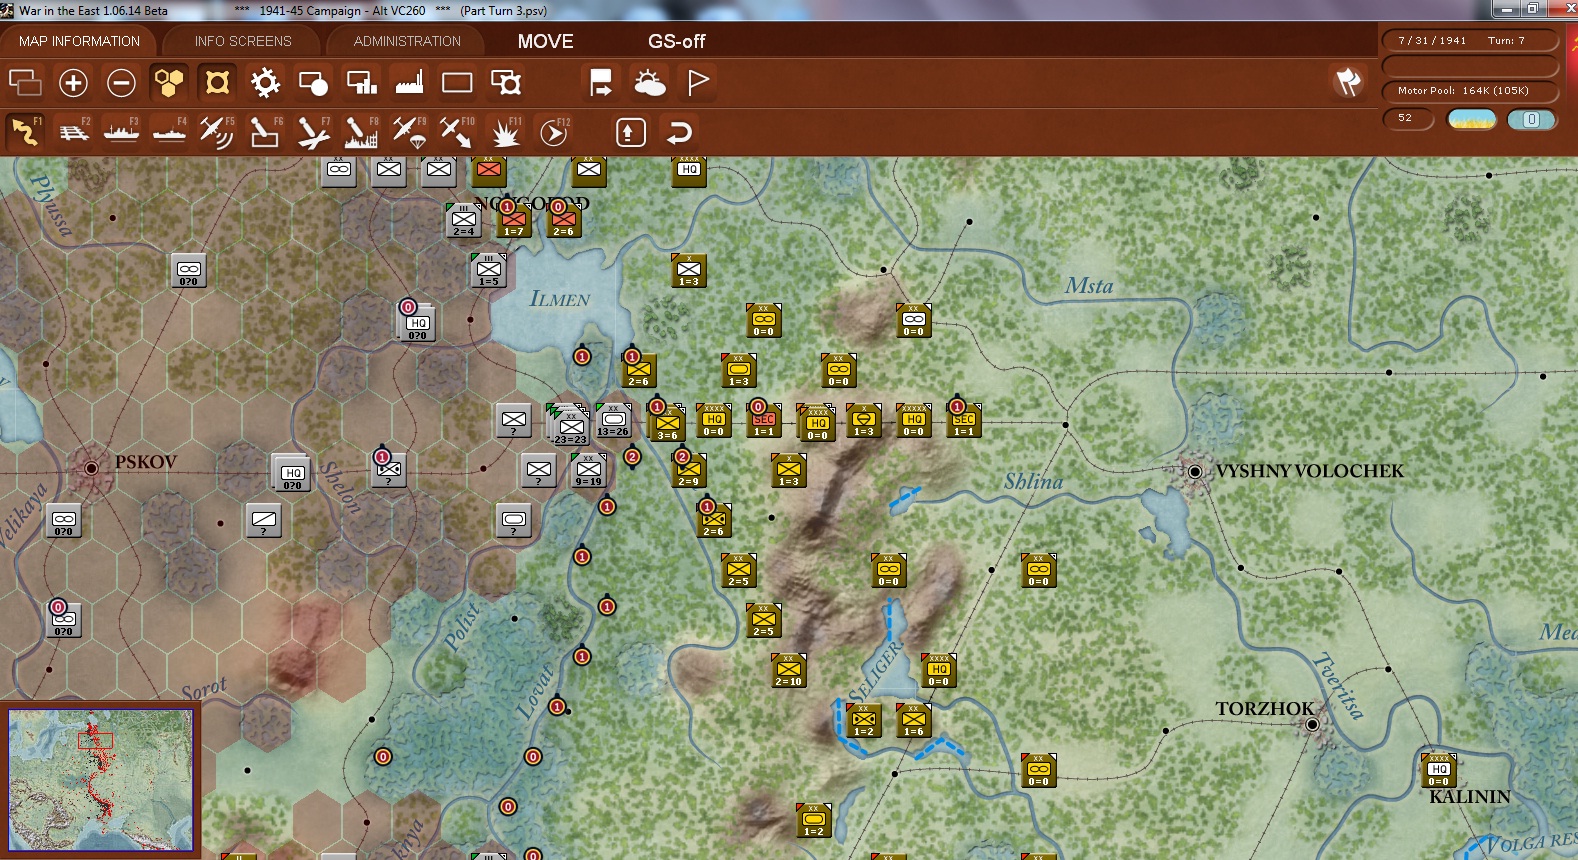Click the plain rectangle toolbar icon
Image resolution: width=1578 pixels, height=860 pixels.
pyautogui.click(x=457, y=82)
